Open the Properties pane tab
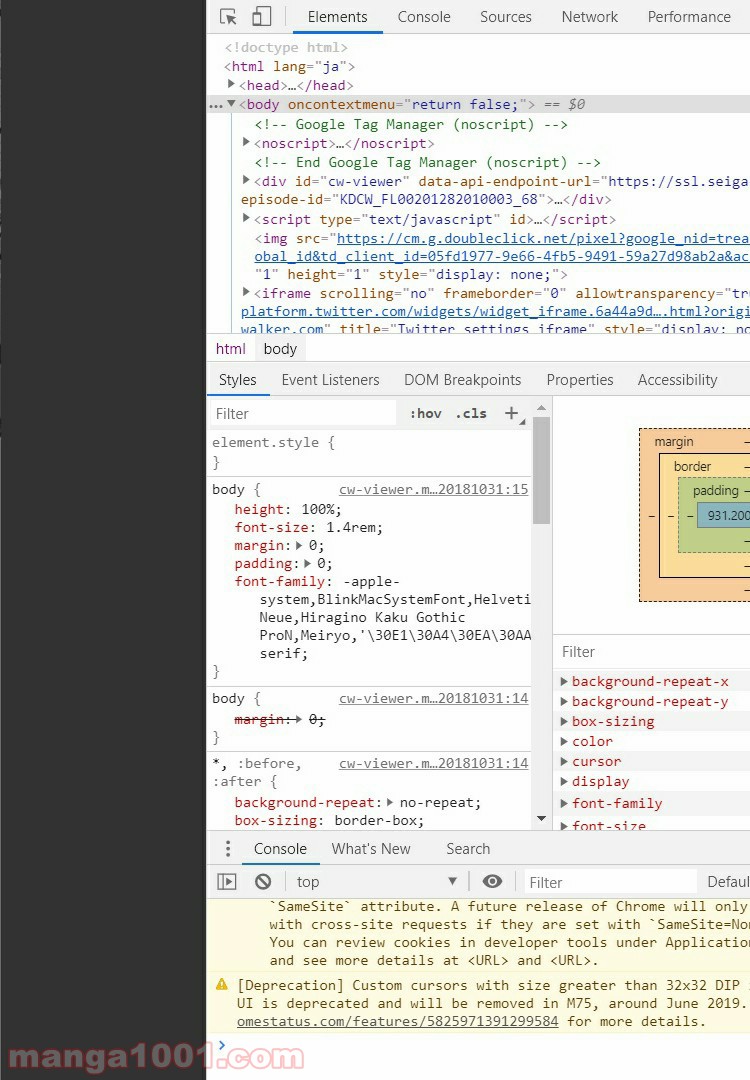 tap(580, 380)
